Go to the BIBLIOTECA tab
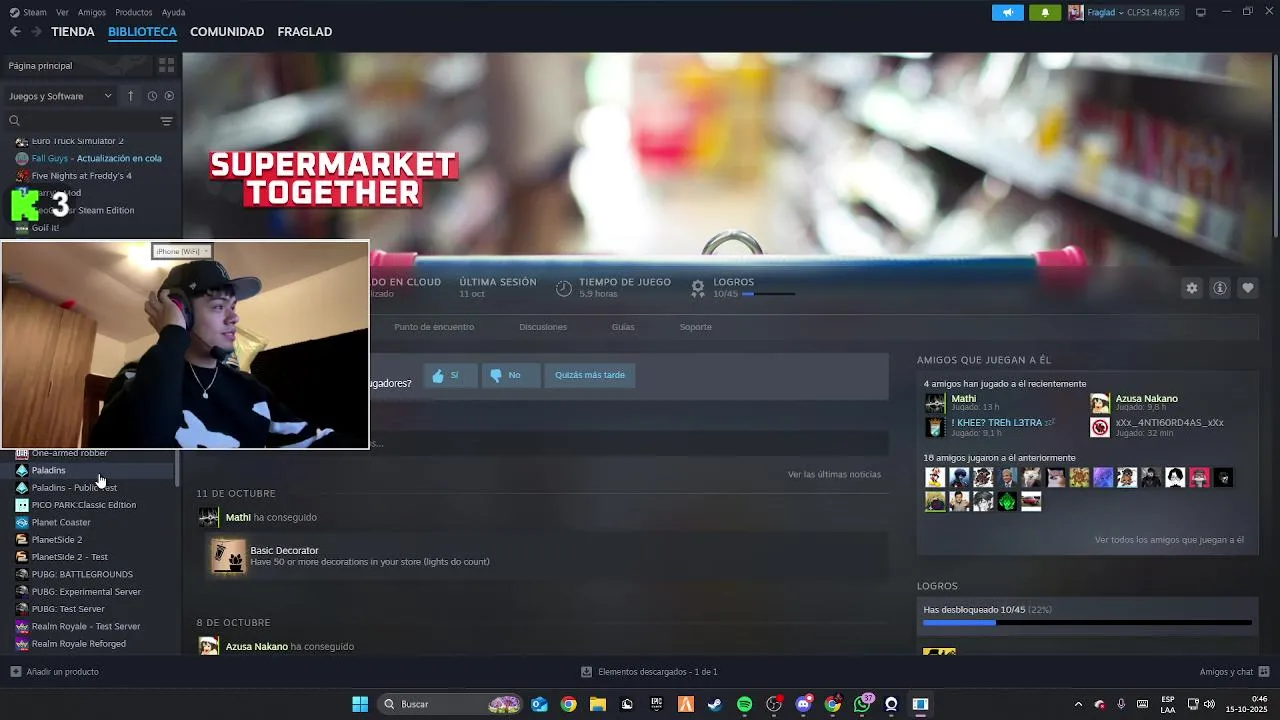 142,32
